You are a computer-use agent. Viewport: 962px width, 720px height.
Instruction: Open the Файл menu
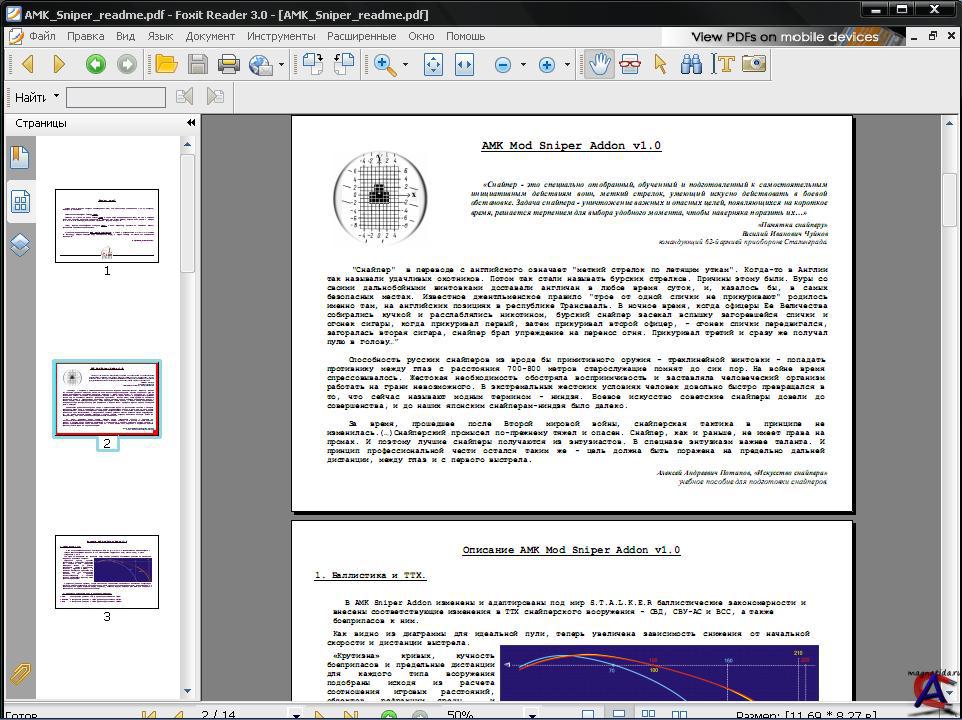pos(41,36)
